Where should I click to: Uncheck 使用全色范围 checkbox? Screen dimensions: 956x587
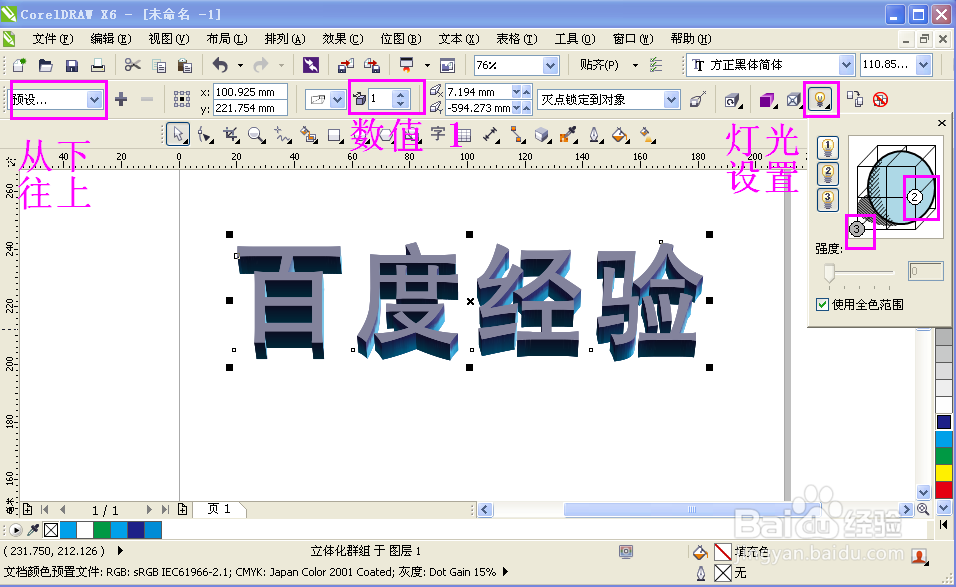(822, 303)
